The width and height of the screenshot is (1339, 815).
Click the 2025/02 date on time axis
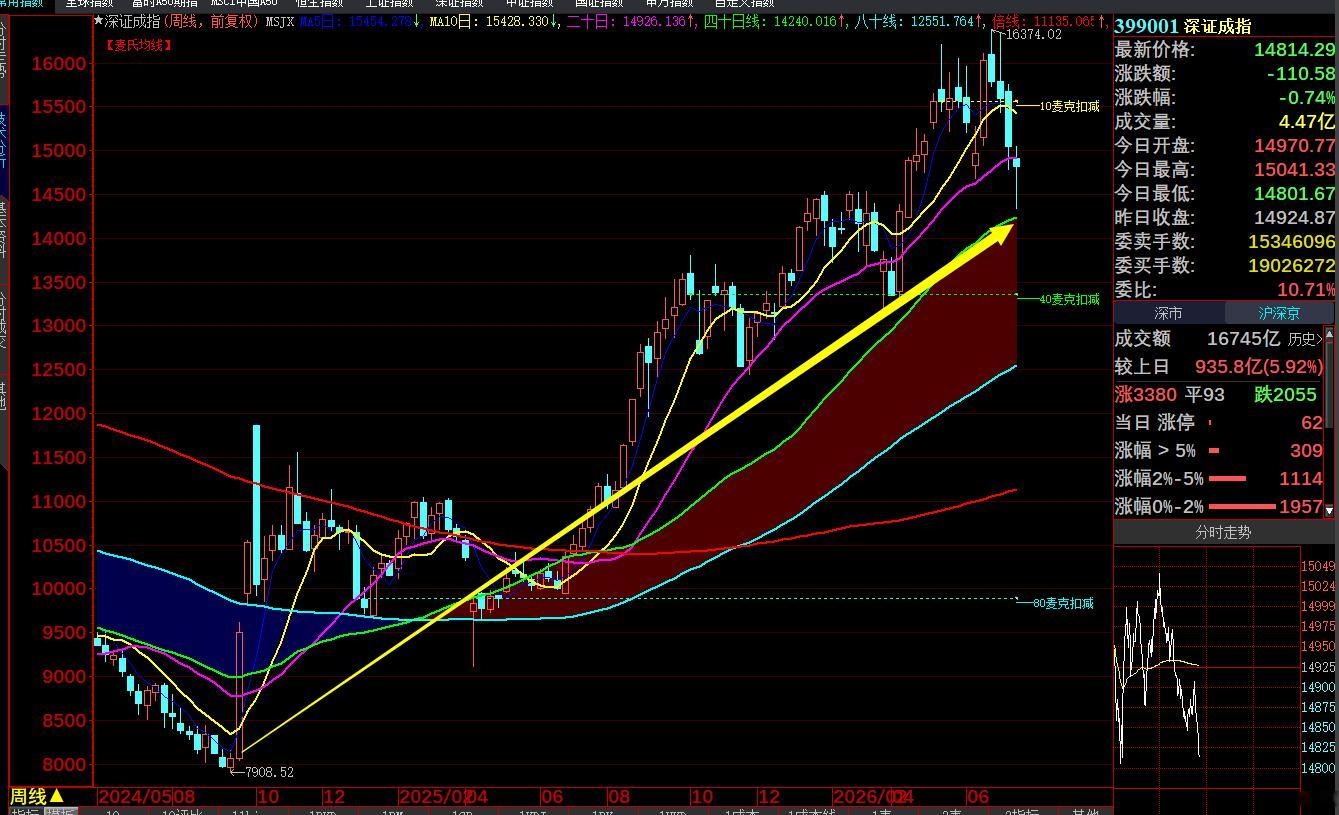(434, 797)
